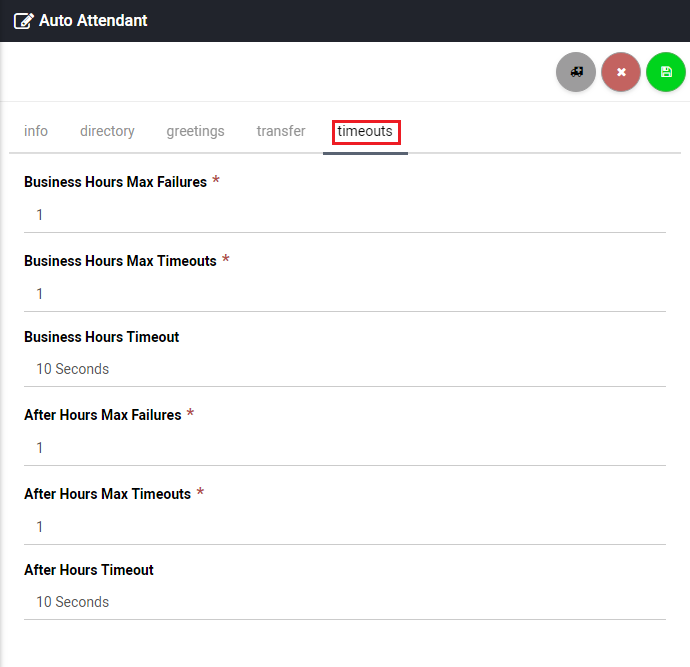Screen dimensions: 690x667
Task: Click the Business Hours Max Timeouts input
Action: [344, 294]
